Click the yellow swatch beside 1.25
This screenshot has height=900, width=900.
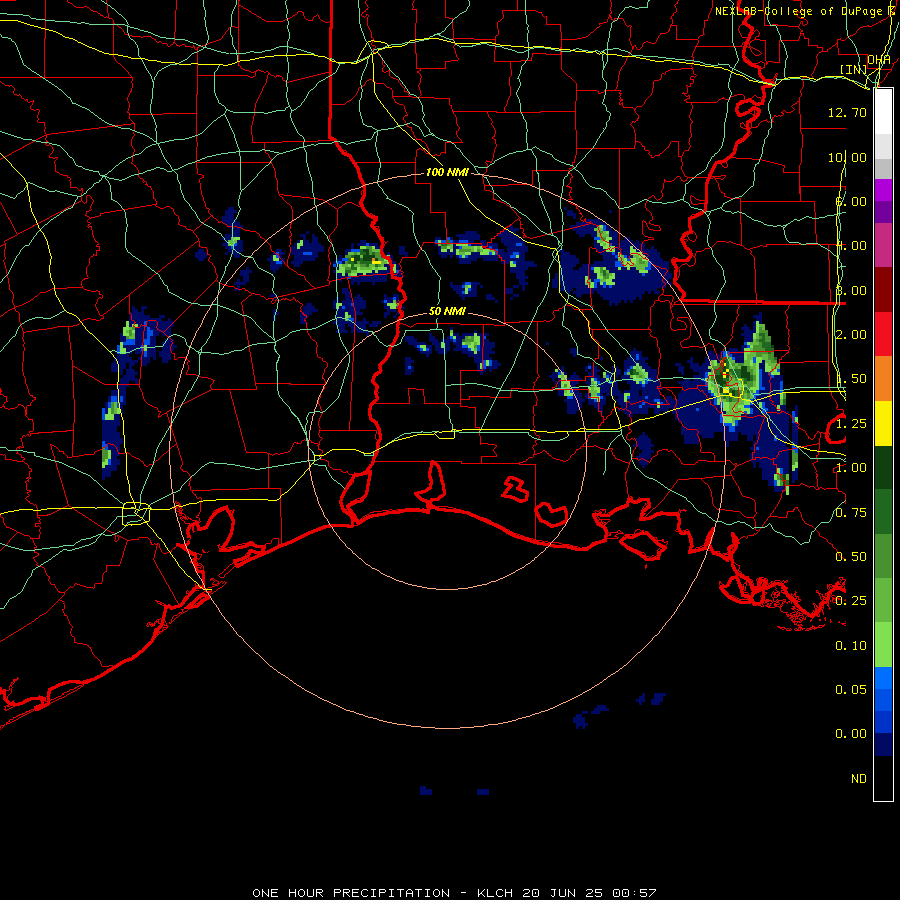coord(883,424)
